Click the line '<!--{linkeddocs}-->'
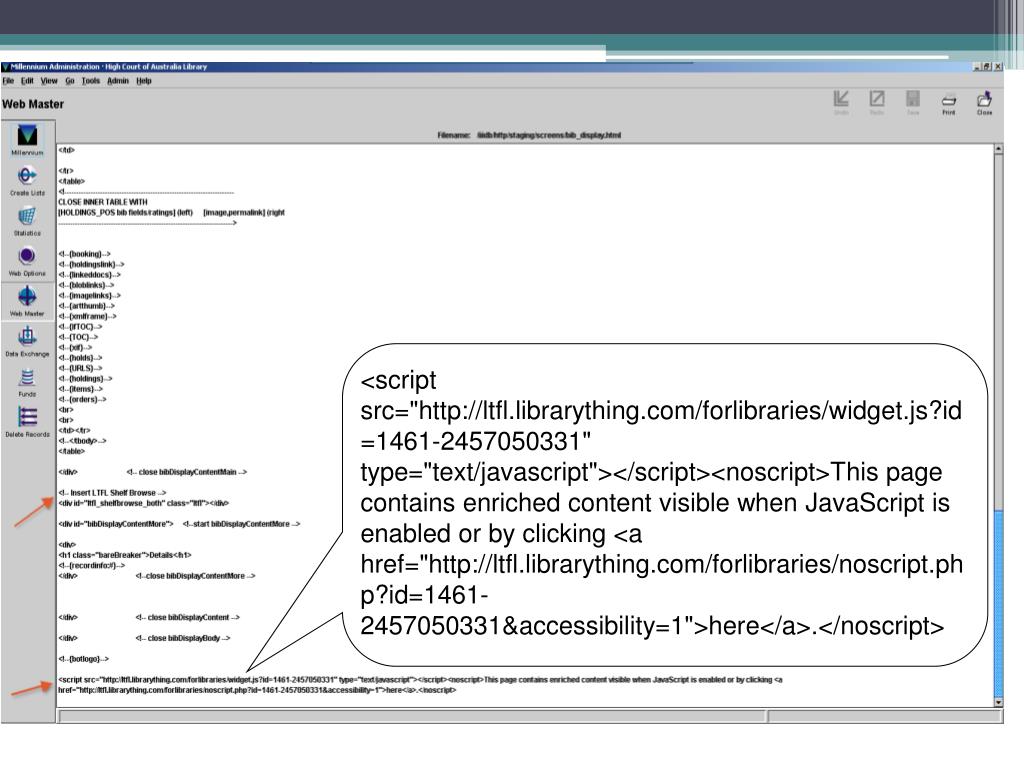This screenshot has height=768, width=1024. click(89, 275)
